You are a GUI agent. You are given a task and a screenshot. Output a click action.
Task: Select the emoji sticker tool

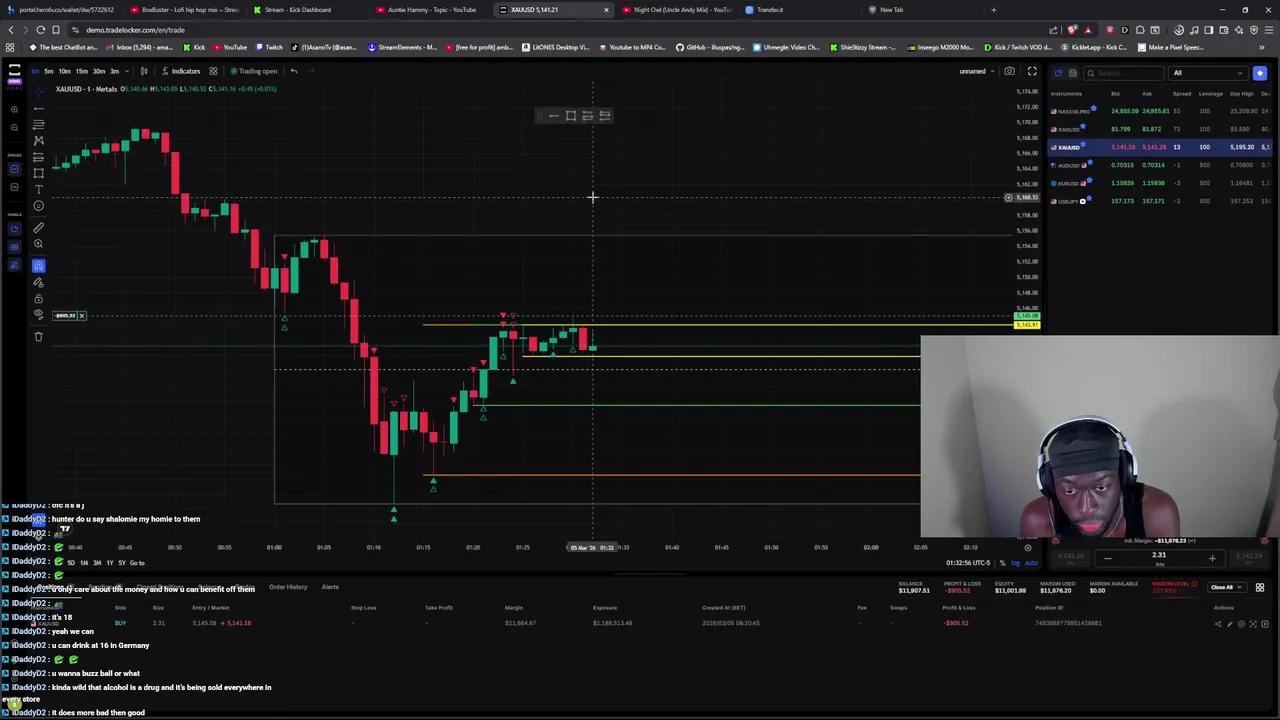[38, 206]
